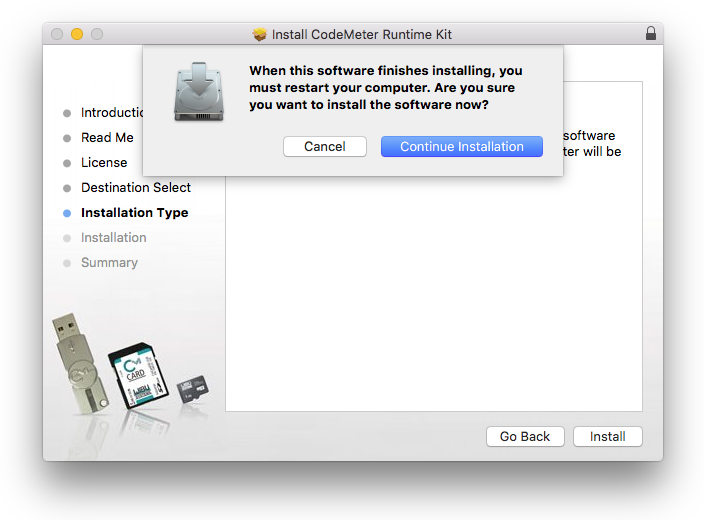Select the Installation Type step
The width and height of the screenshot is (704, 520).
point(134,212)
